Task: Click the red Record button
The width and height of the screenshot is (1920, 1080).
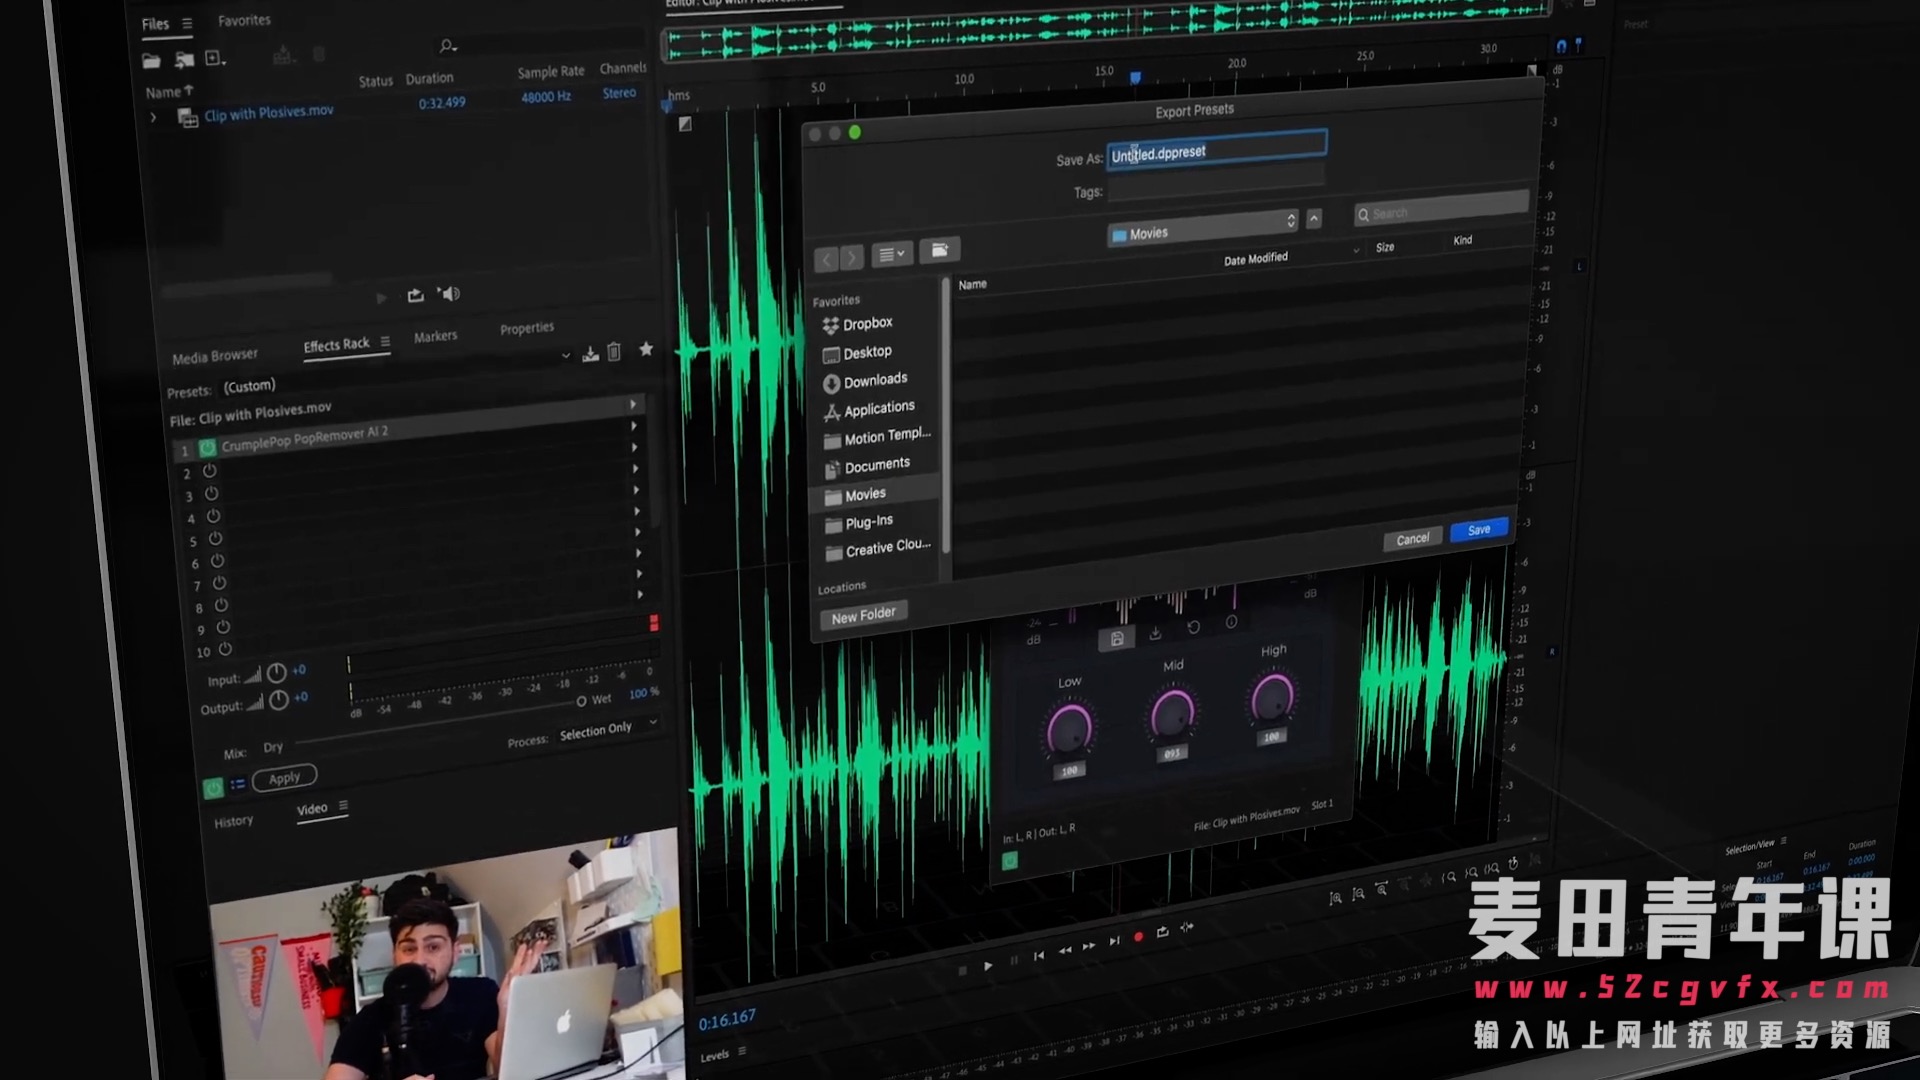Action: click(1138, 937)
